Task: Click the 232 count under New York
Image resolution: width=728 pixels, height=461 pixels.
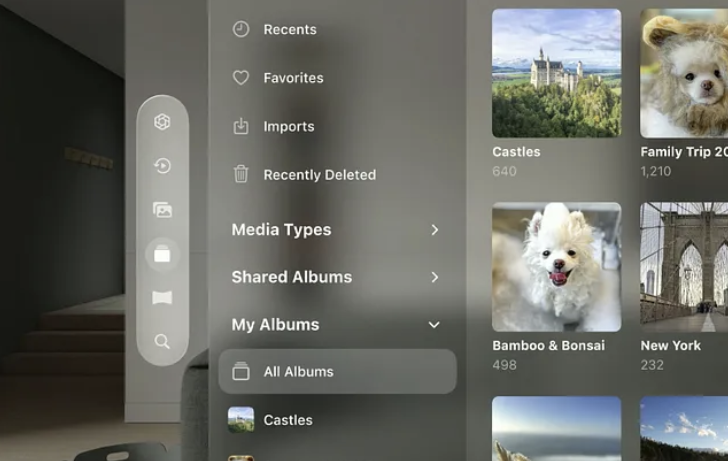Action: (x=652, y=365)
